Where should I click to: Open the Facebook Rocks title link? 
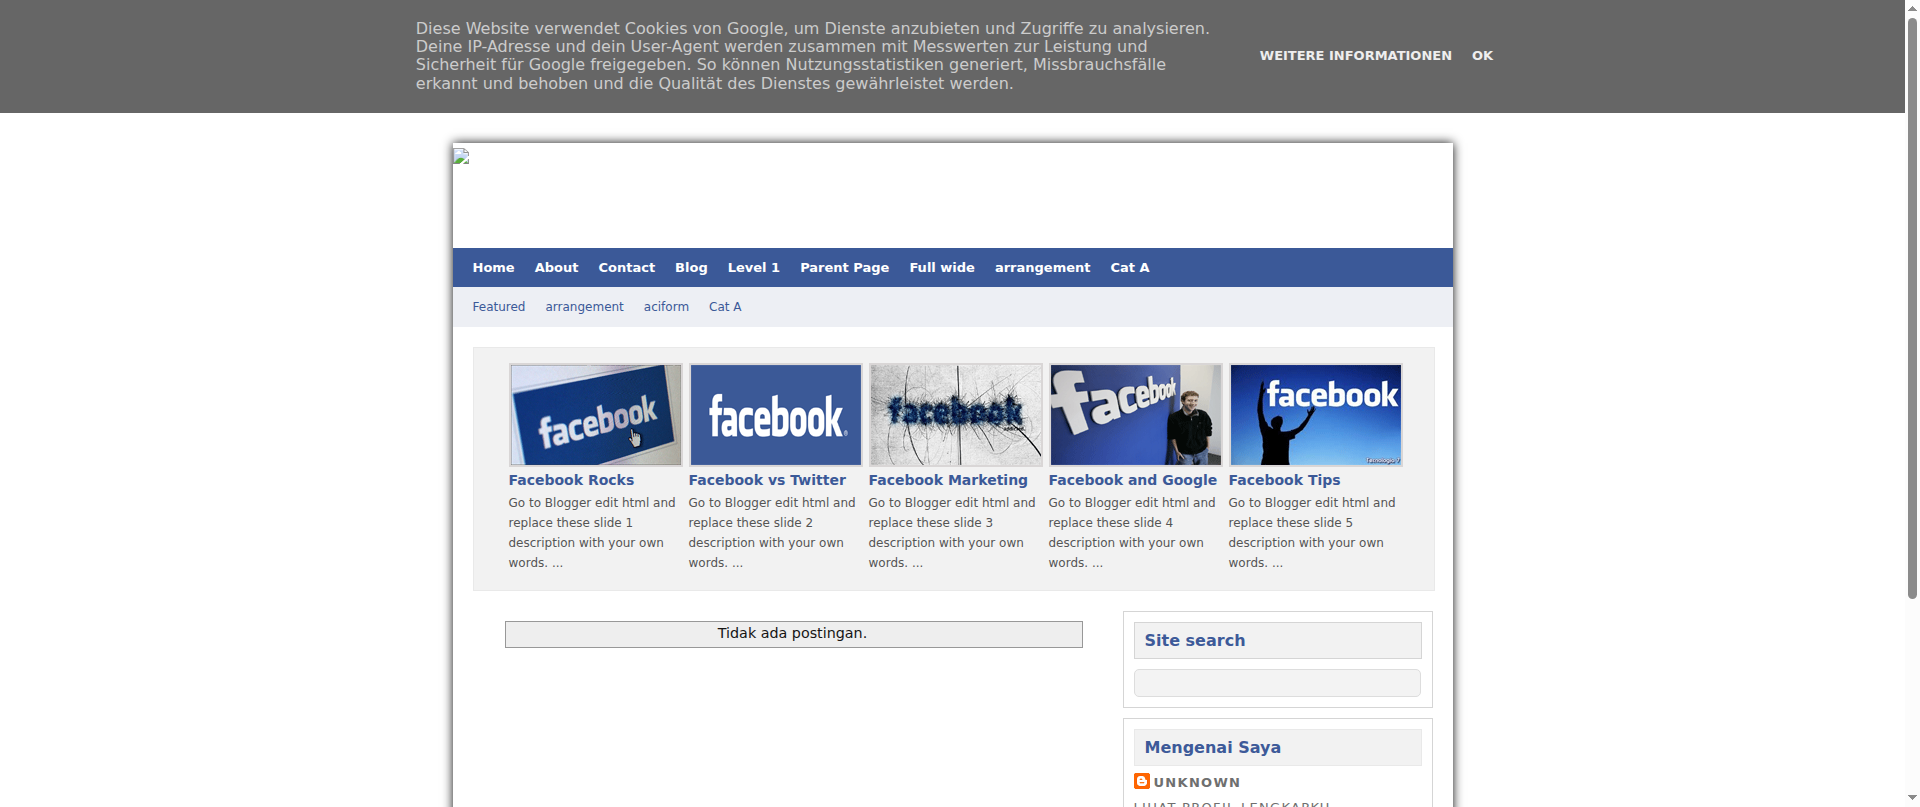pyautogui.click(x=571, y=480)
